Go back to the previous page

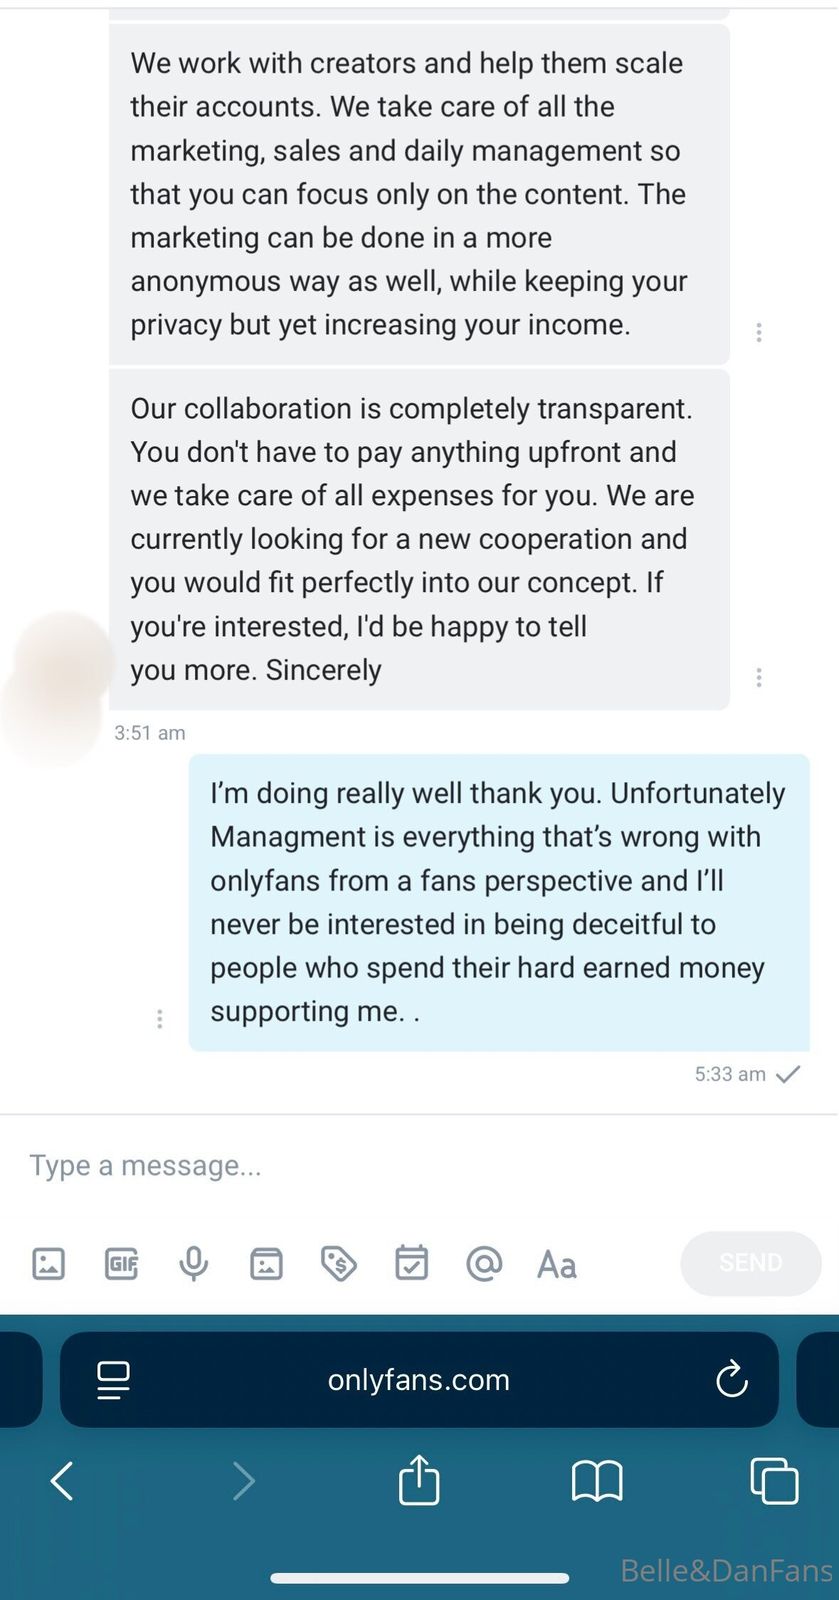pyautogui.click(x=62, y=1481)
